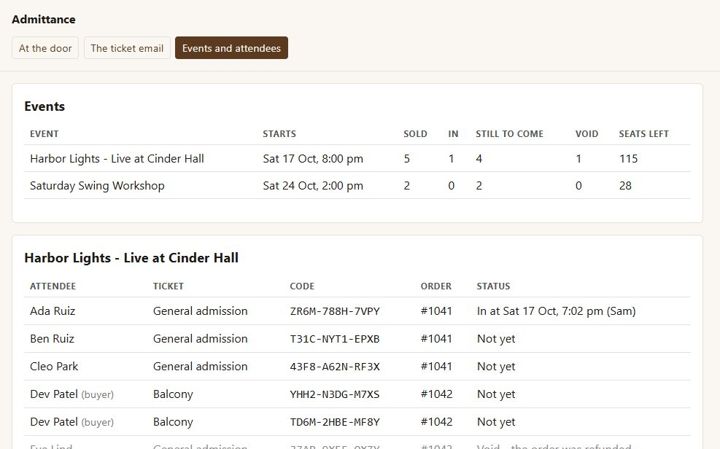Image resolution: width=720 pixels, height=449 pixels.
Task: Click Balcony ticket for code TD6M-2HBE-MF8Y
Action: click(173, 422)
